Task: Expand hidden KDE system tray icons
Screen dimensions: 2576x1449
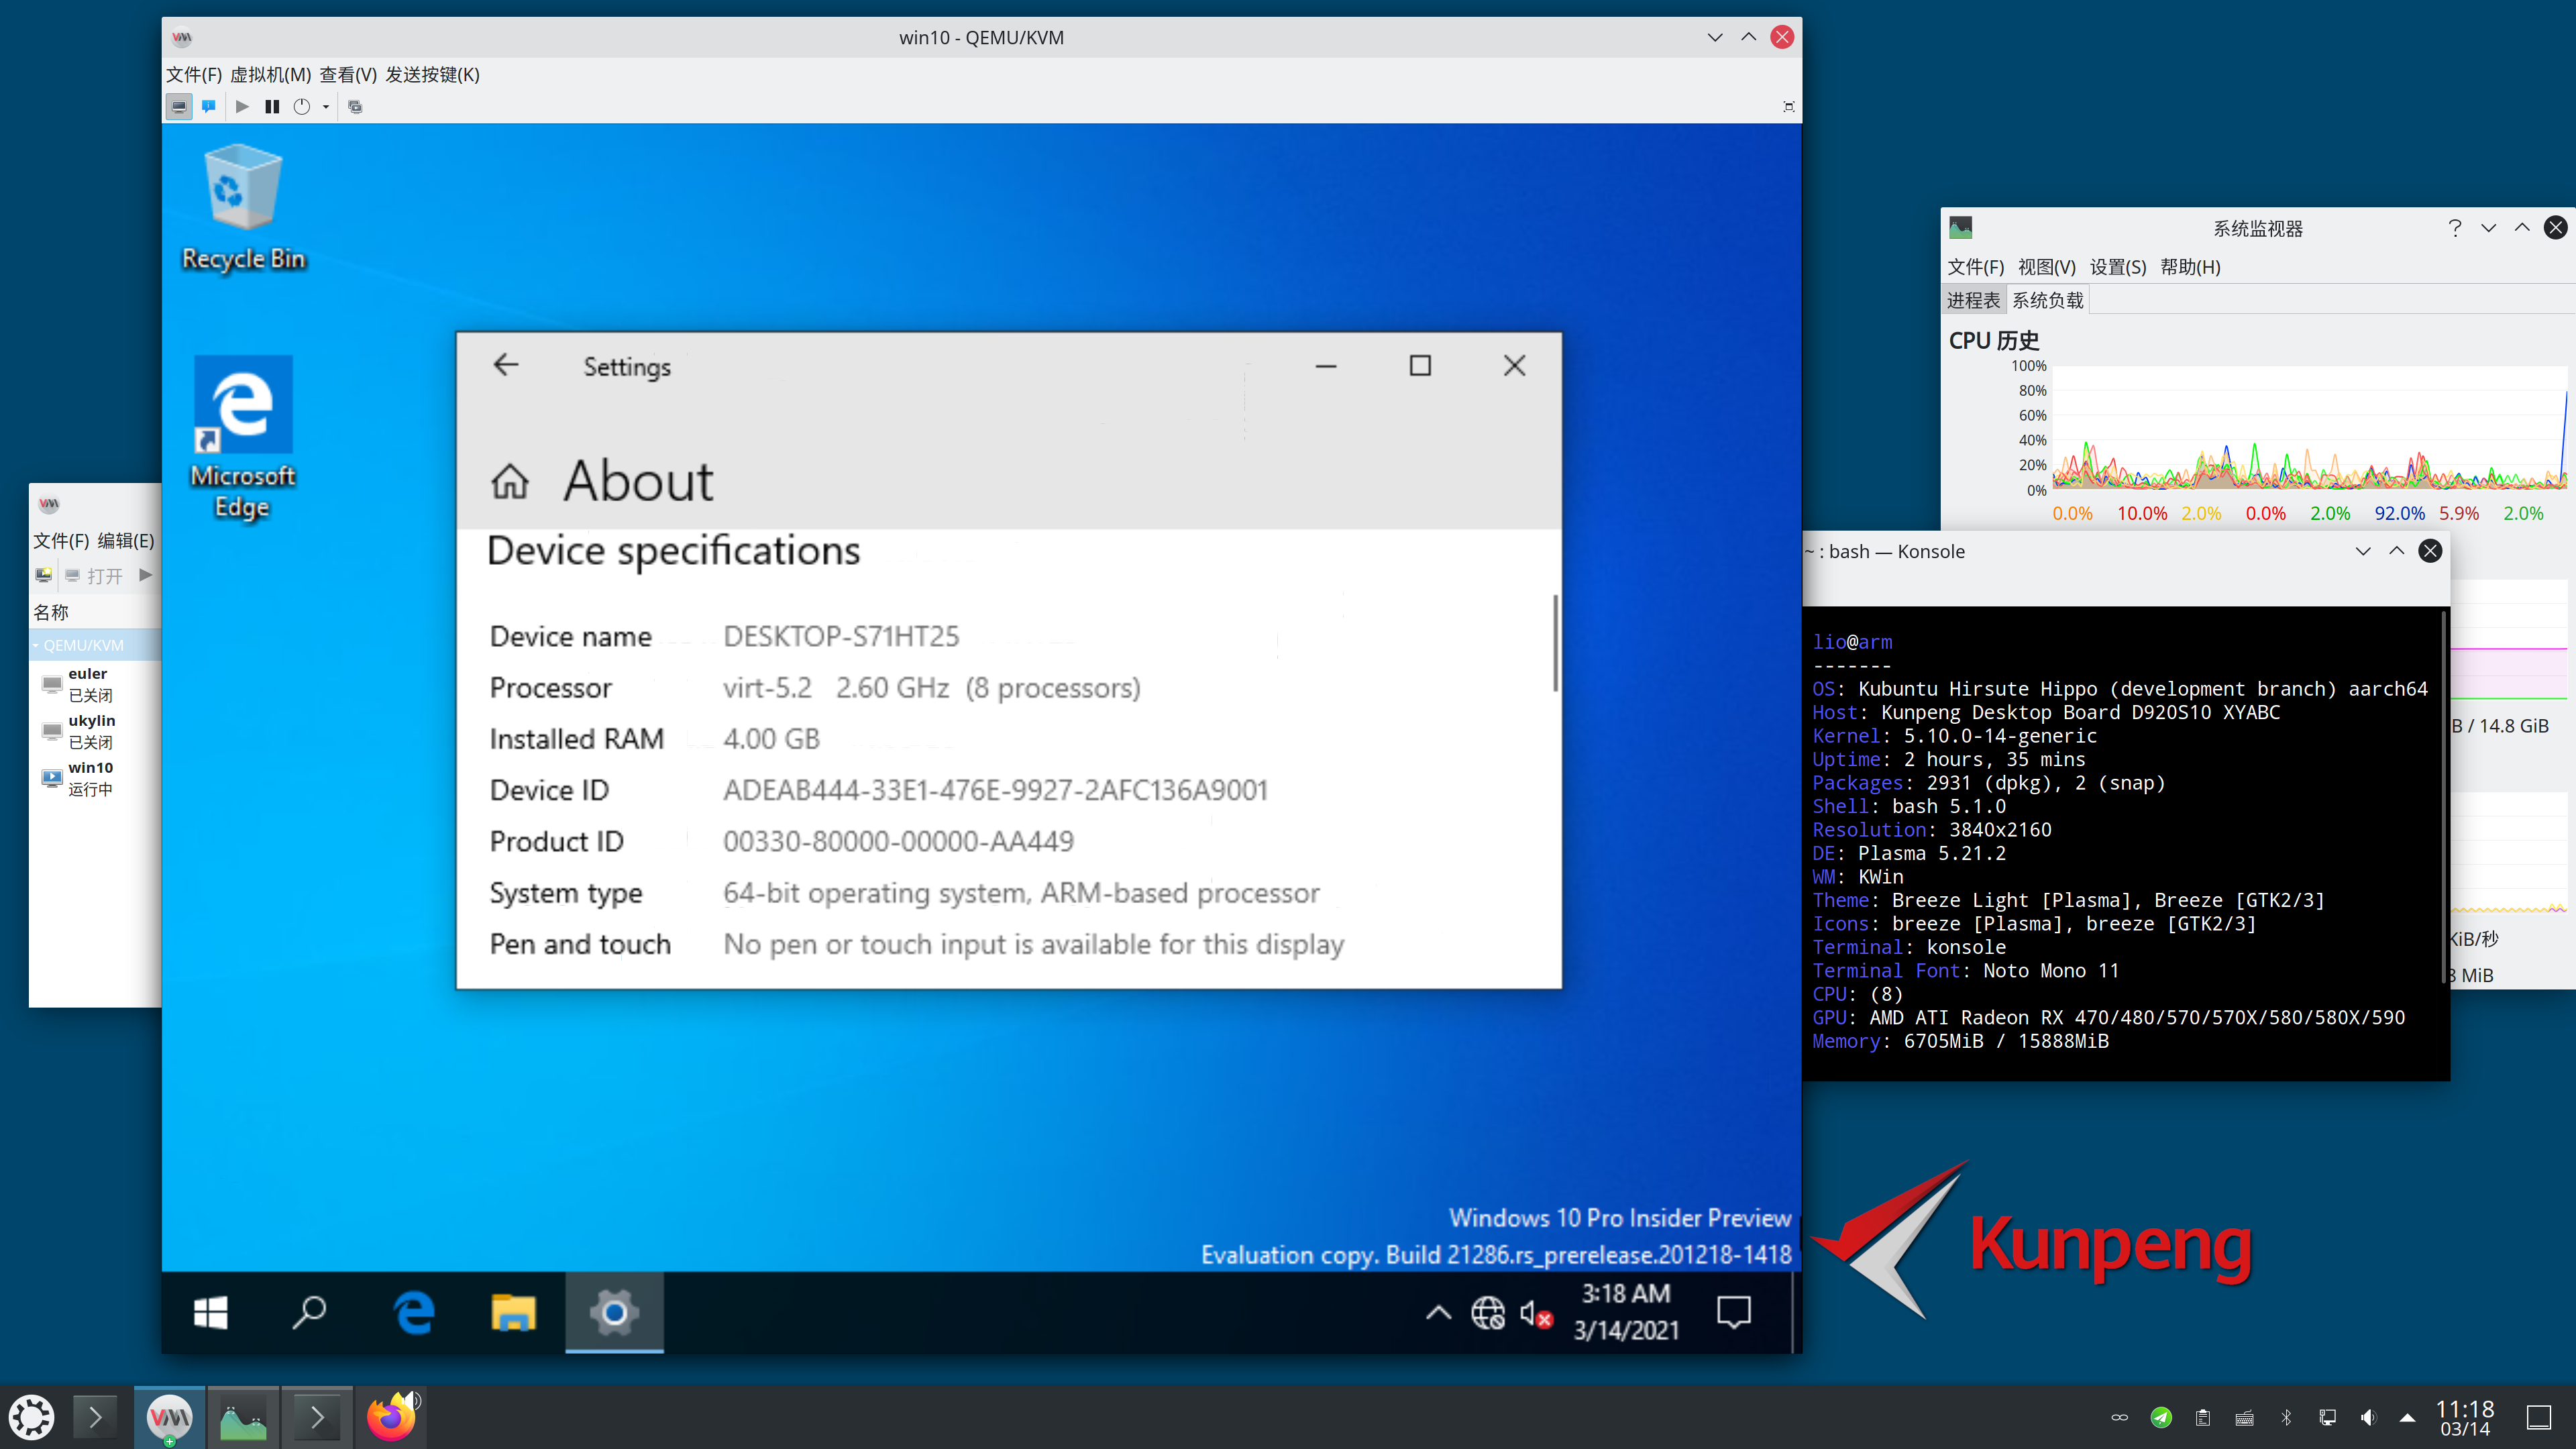Action: tap(2407, 1417)
